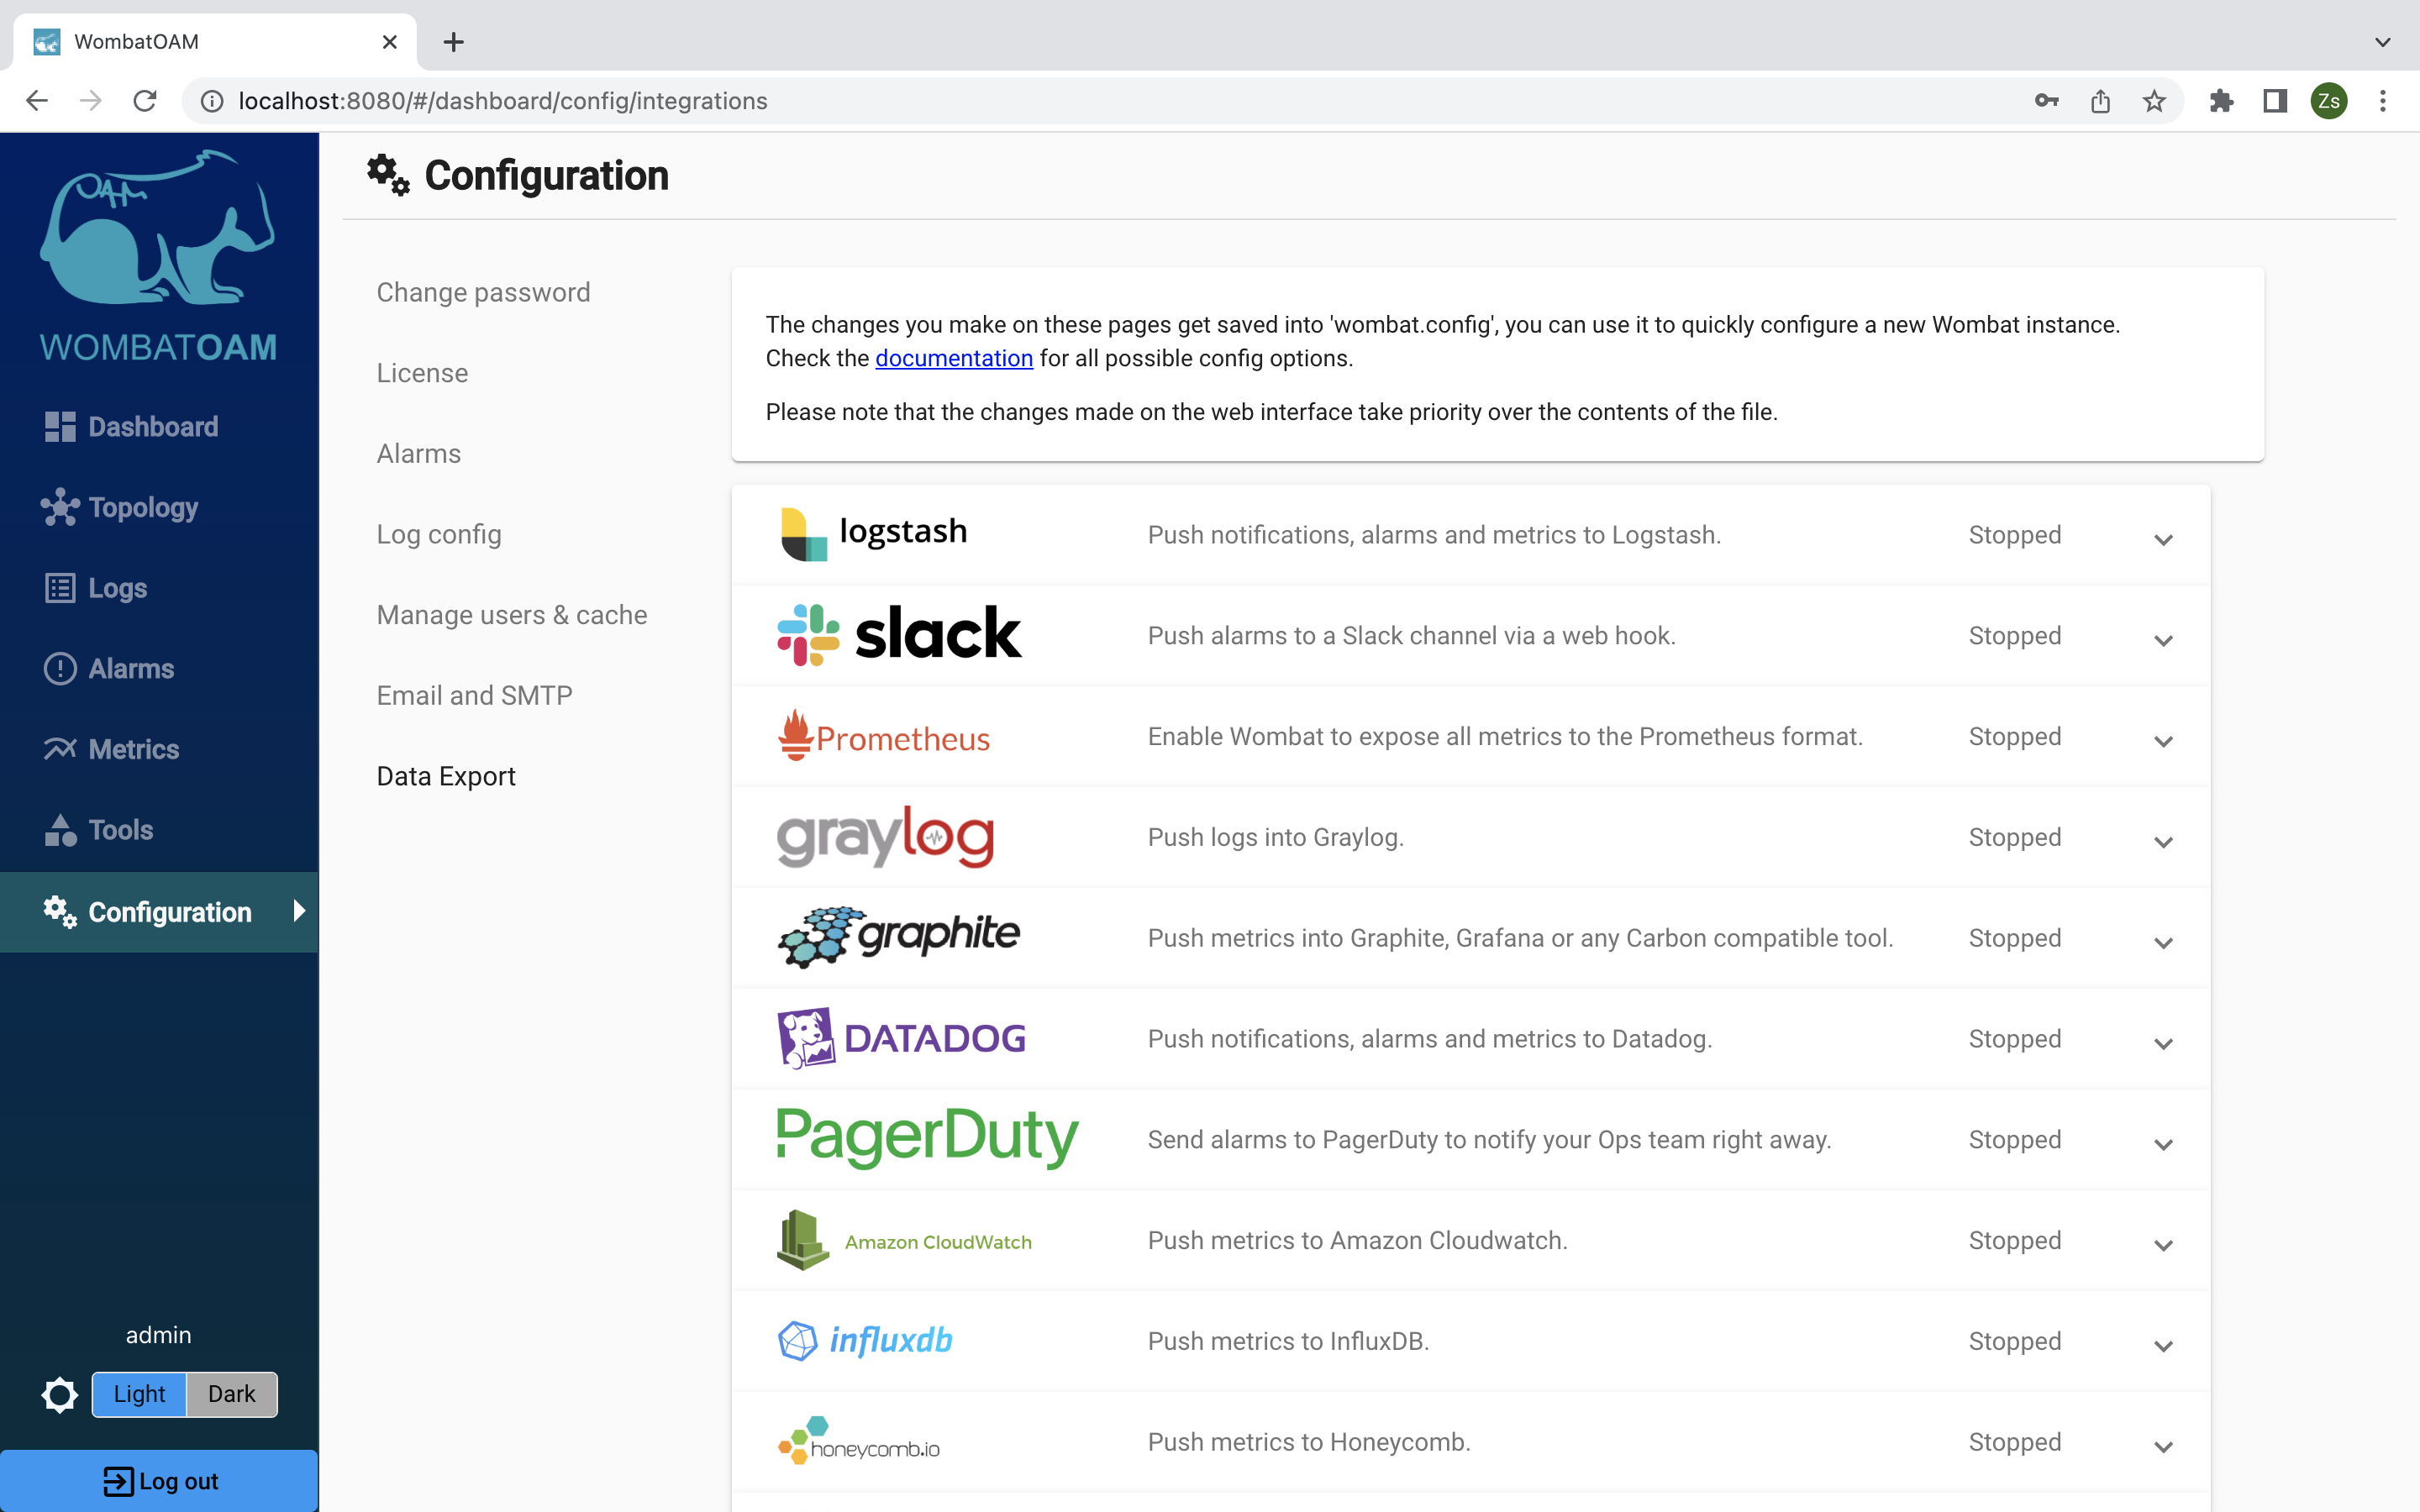
Task: Open Topology from the sidebar
Action: 120,508
